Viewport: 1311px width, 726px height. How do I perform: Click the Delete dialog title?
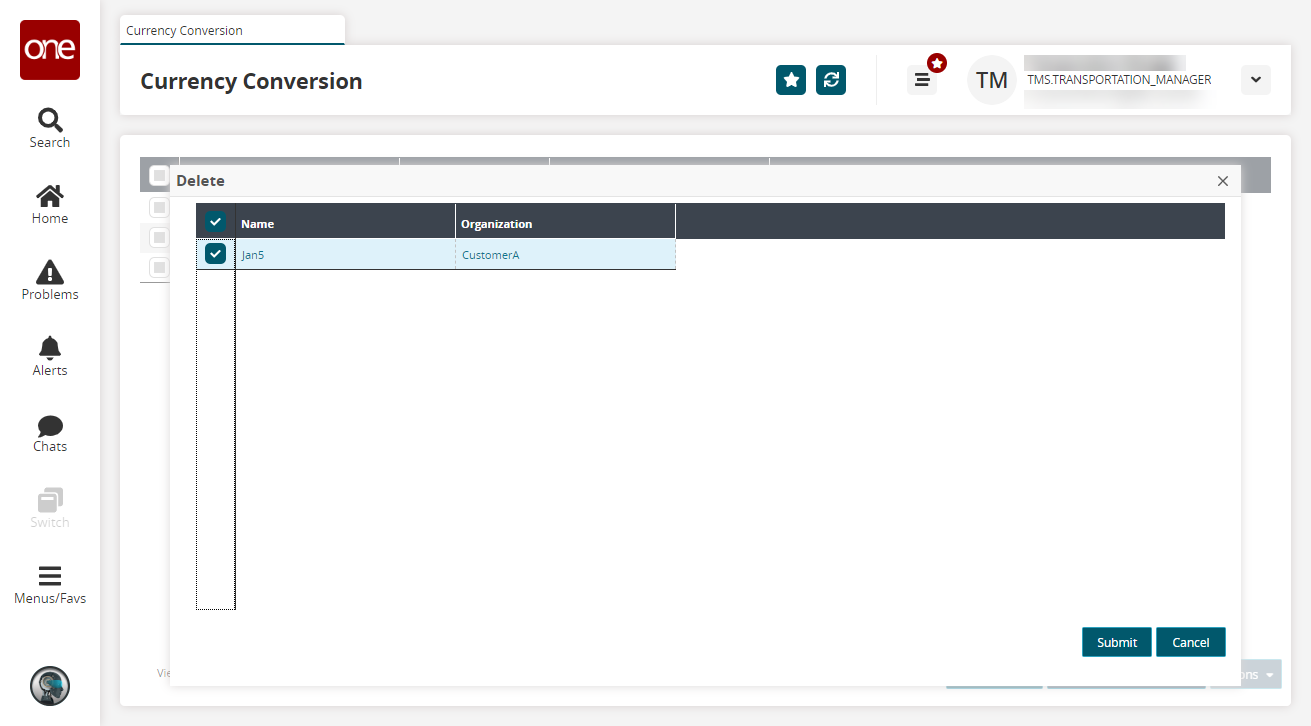click(201, 181)
